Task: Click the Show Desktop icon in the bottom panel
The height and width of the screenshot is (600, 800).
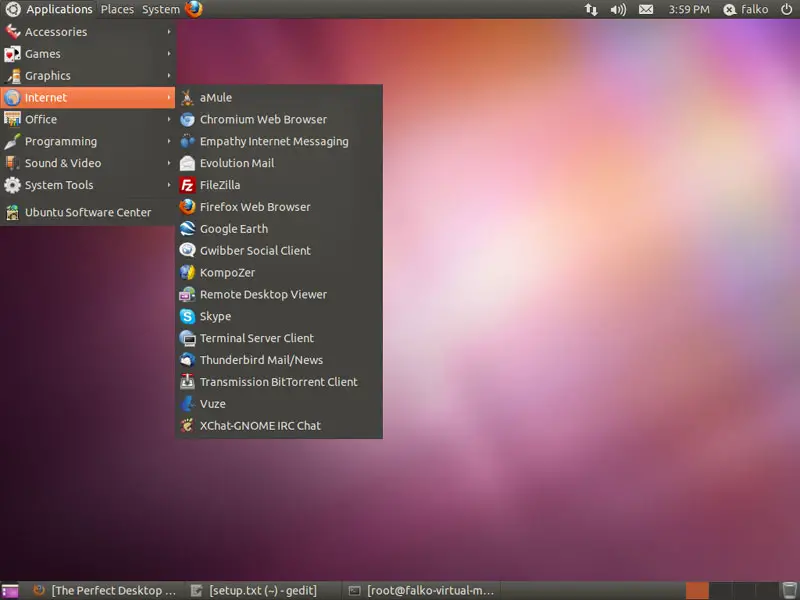Action: [10, 591]
